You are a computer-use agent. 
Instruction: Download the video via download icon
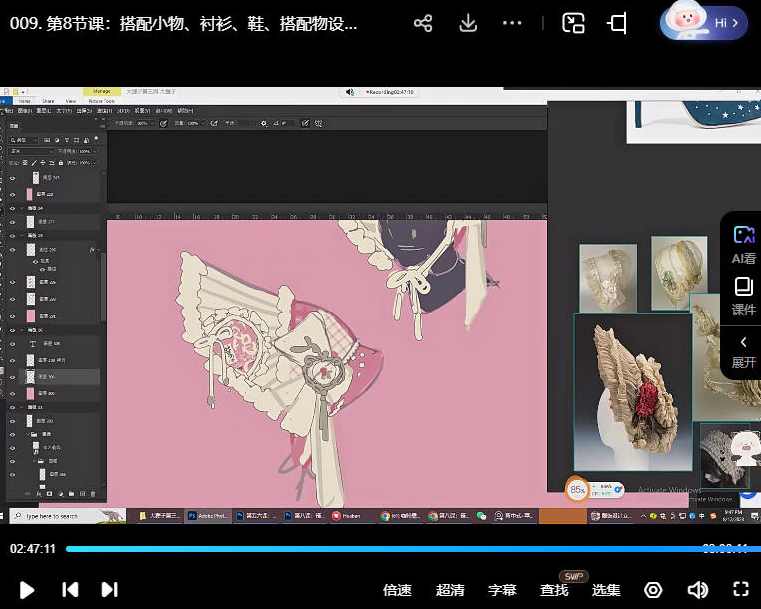[x=468, y=23]
